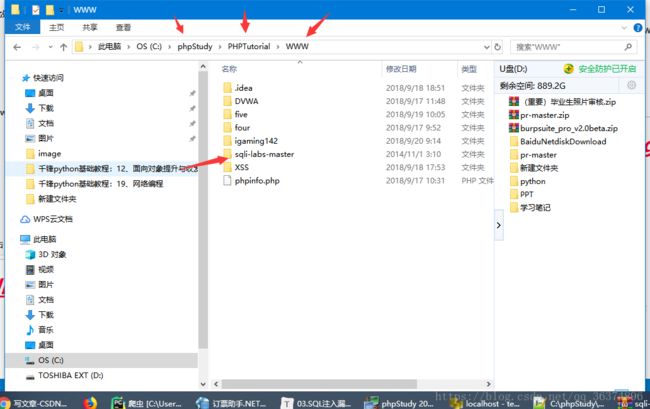Open the recent locations dropdown arrow
Viewport: 650px width, 409px height.
pyautogui.click(x=50, y=47)
